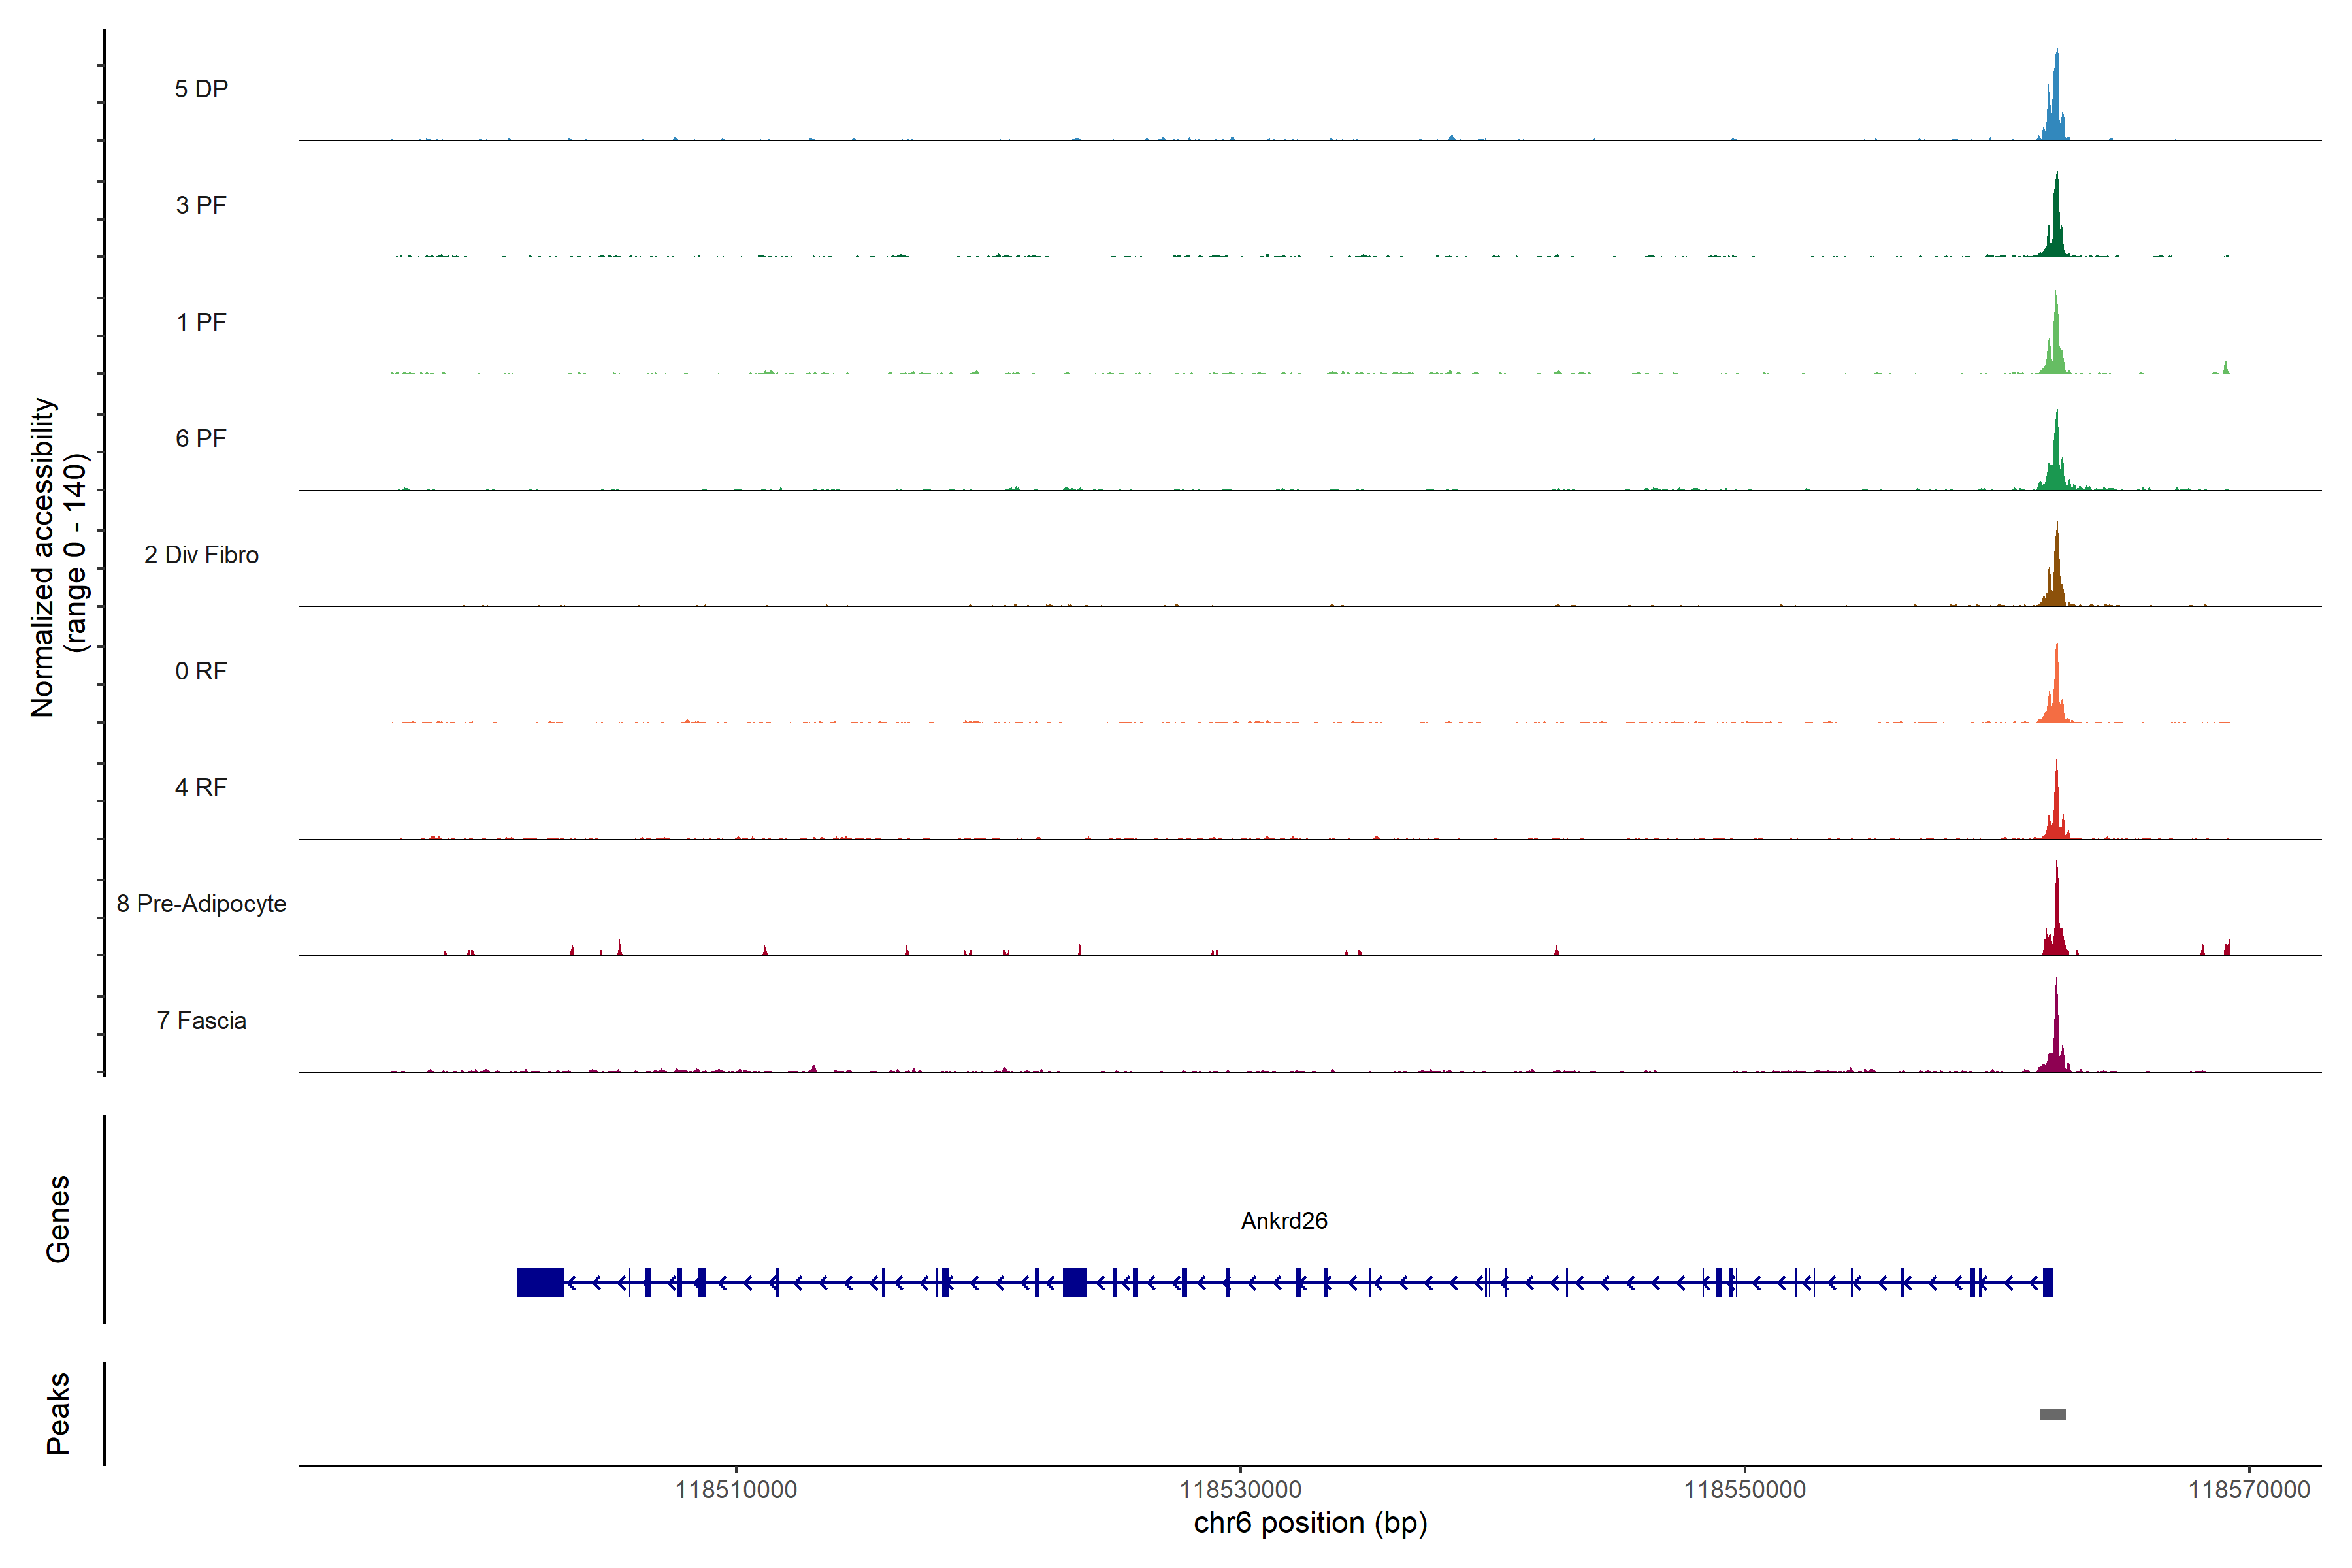Select the 8 Pre-Adipocyte label
The image size is (2352, 1568).
201,904
